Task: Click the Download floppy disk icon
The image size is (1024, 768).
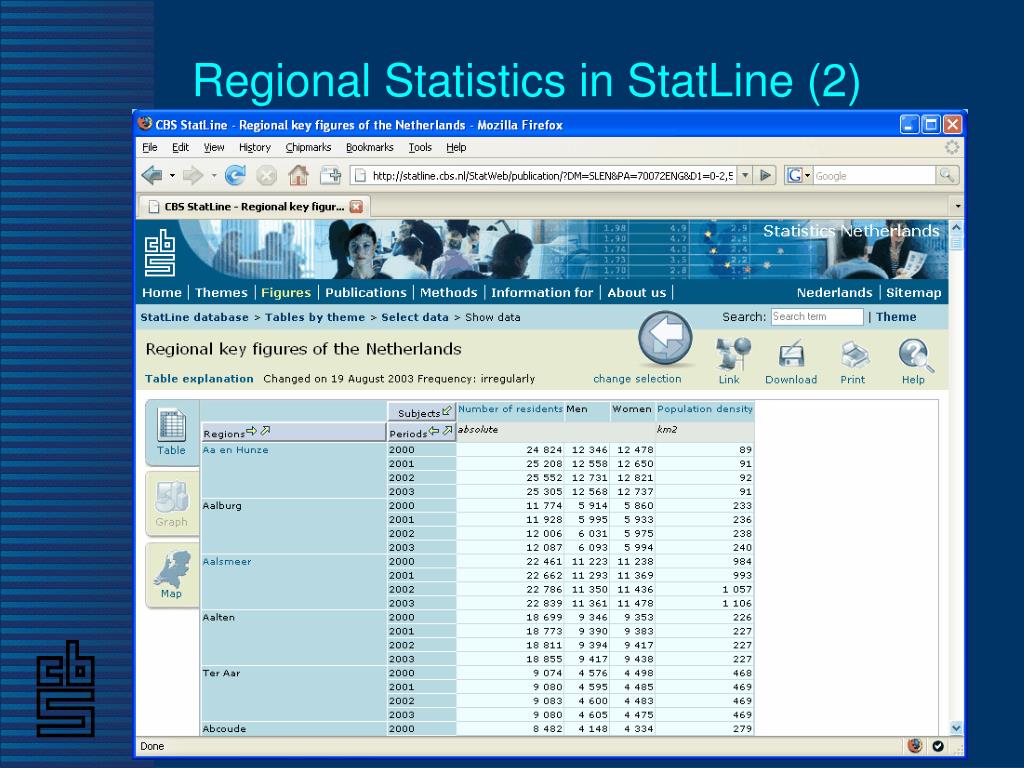Action: click(x=791, y=354)
